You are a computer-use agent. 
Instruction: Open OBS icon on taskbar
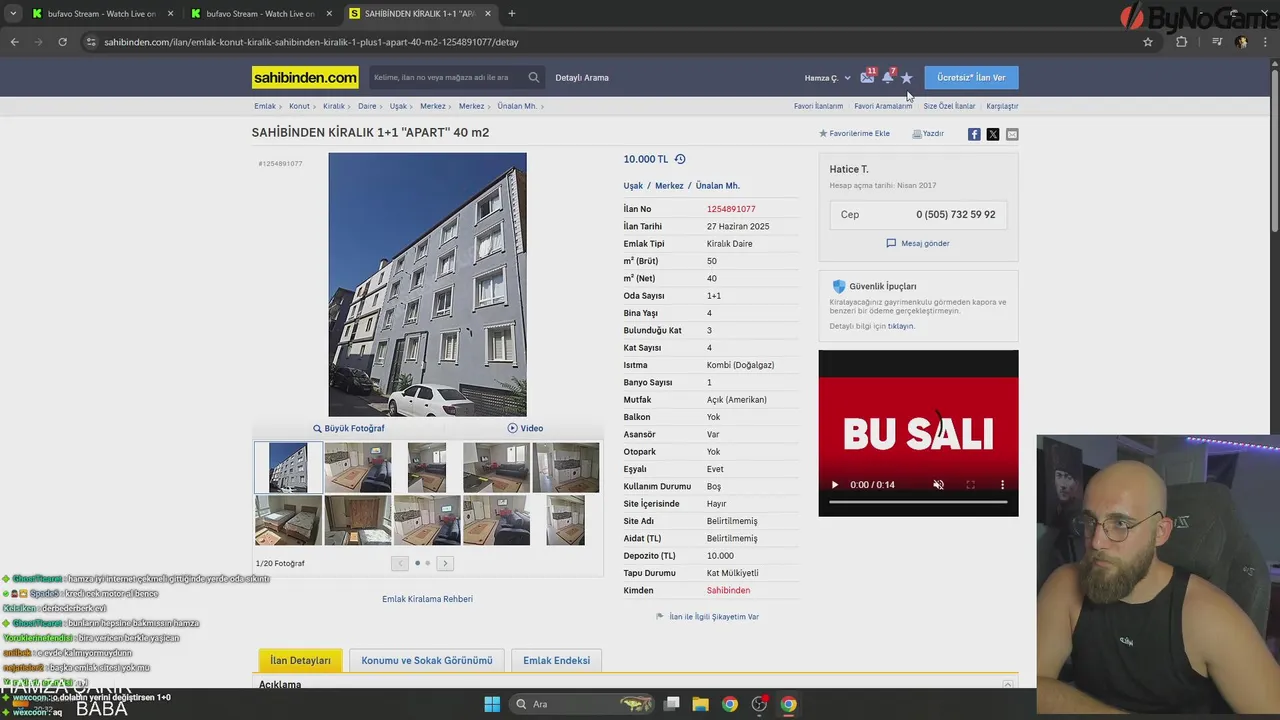pos(759,704)
